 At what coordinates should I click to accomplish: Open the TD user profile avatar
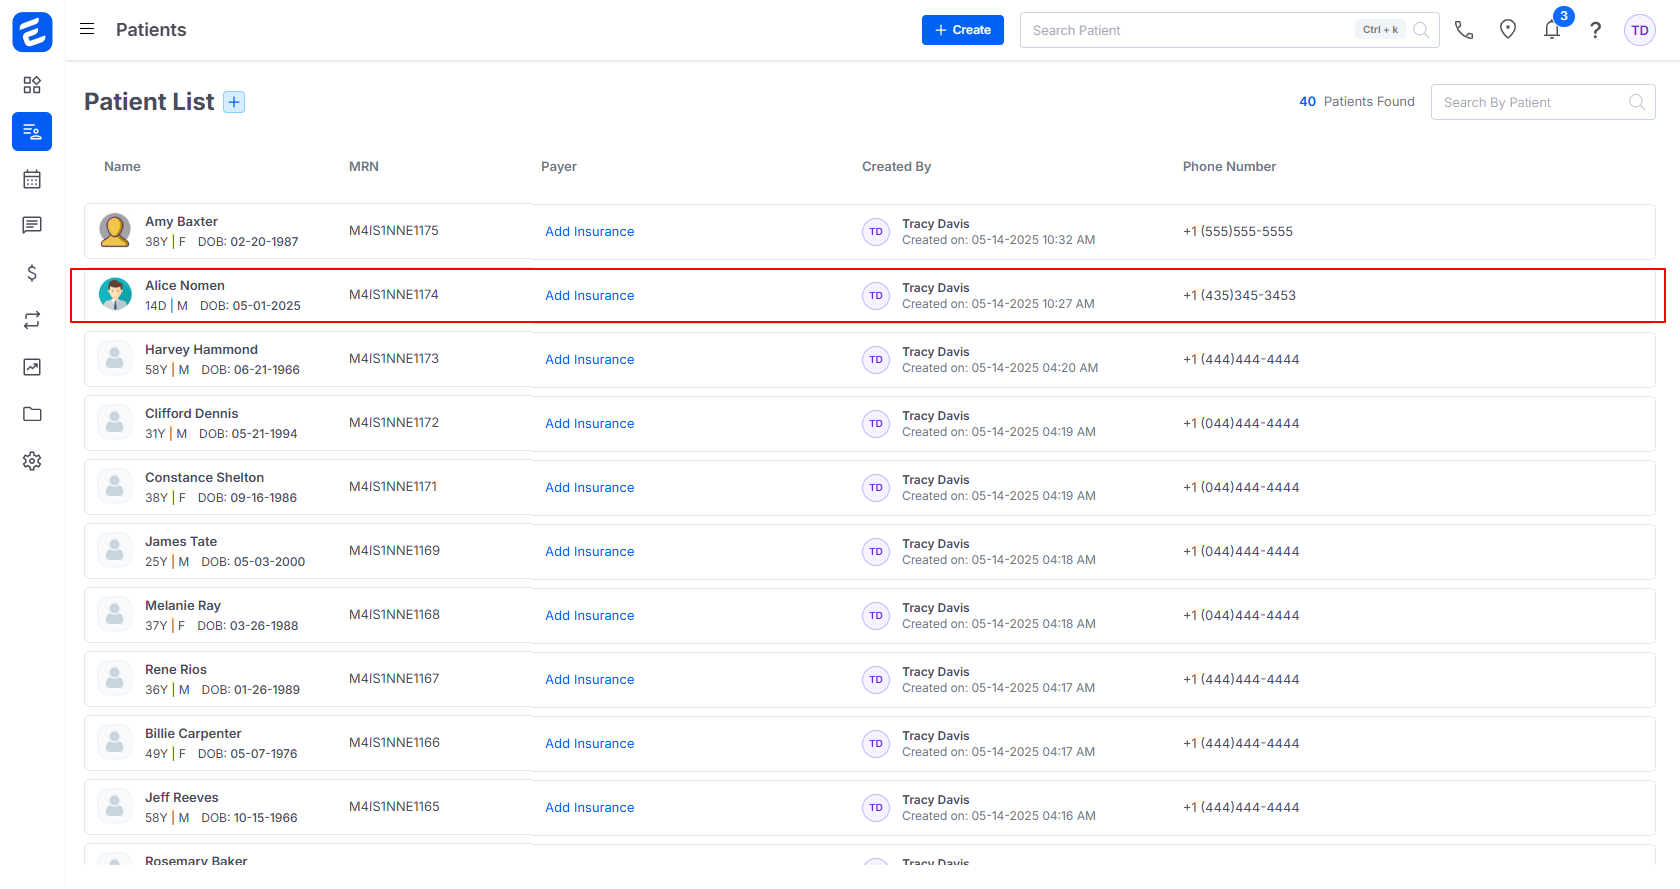tap(1639, 30)
